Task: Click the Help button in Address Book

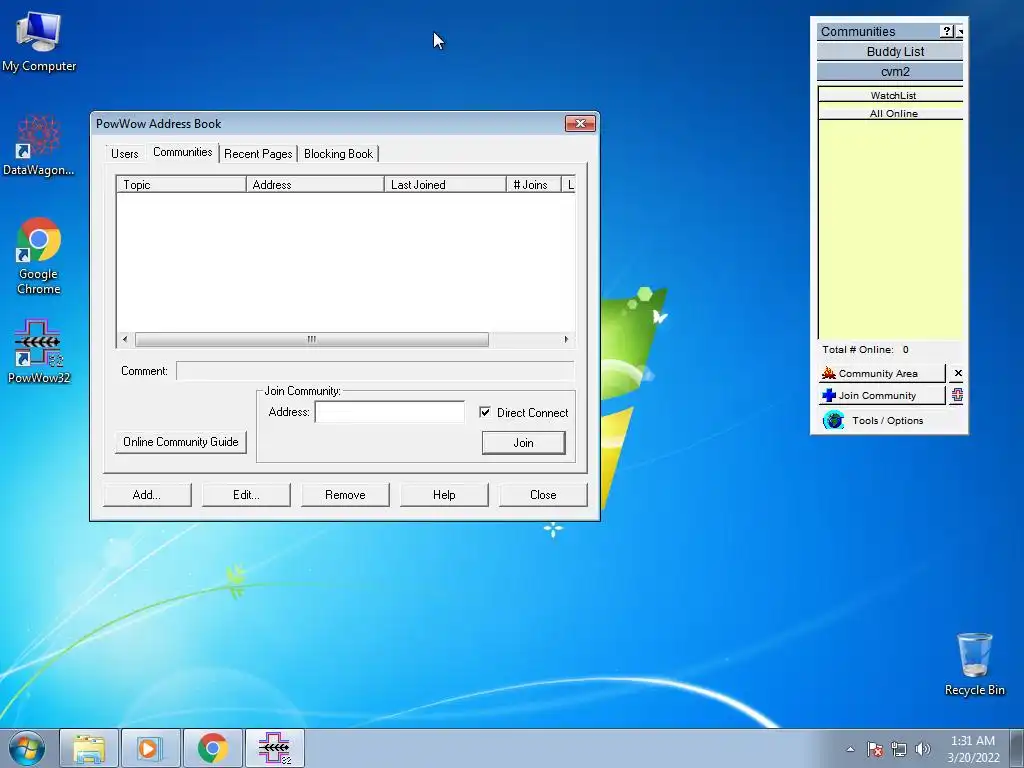Action: coord(444,495)
